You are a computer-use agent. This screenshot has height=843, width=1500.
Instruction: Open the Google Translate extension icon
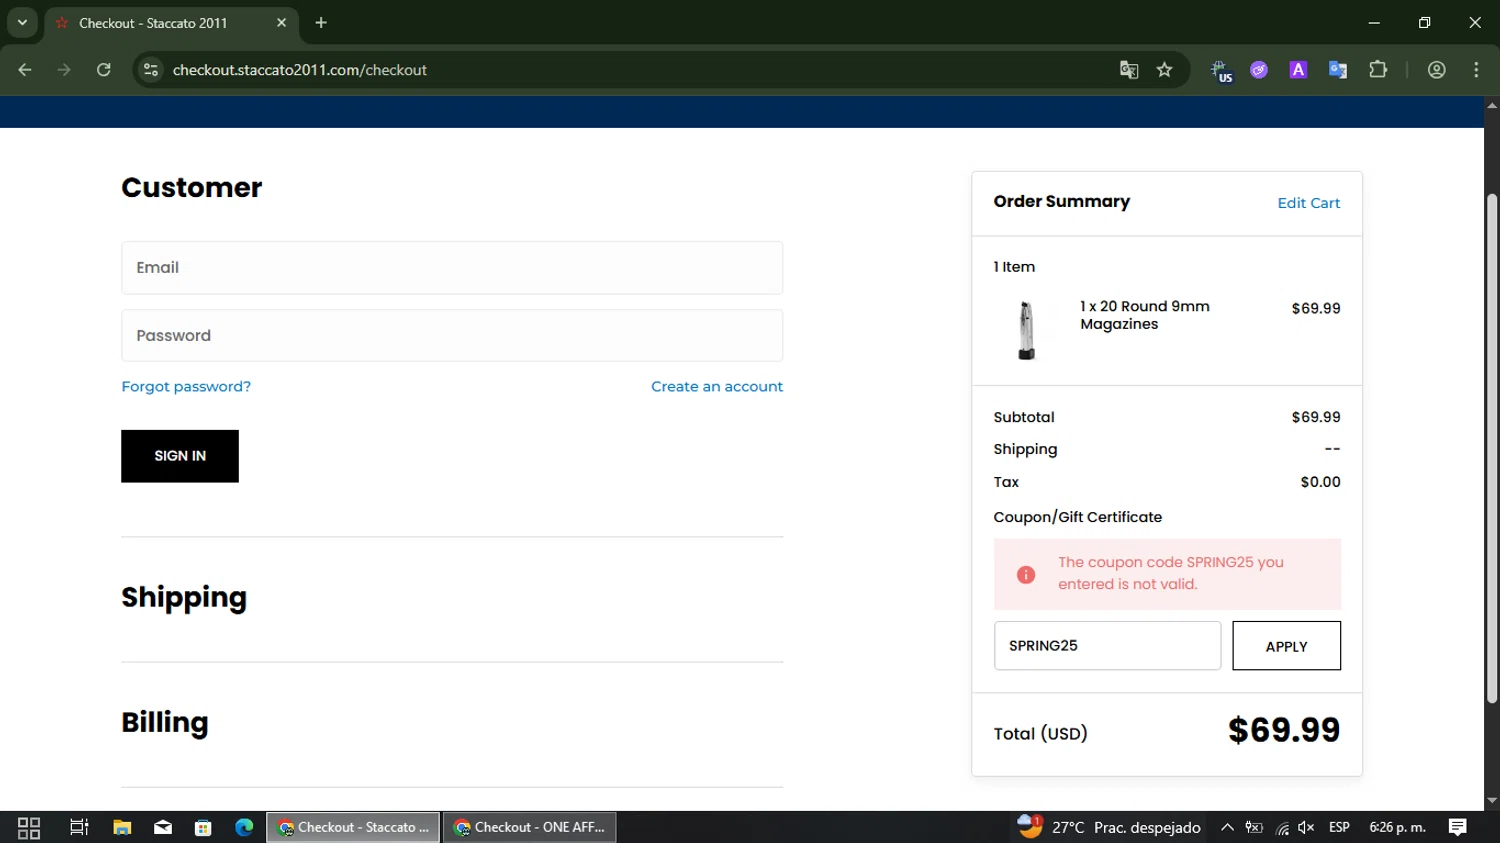(1338, 70)
